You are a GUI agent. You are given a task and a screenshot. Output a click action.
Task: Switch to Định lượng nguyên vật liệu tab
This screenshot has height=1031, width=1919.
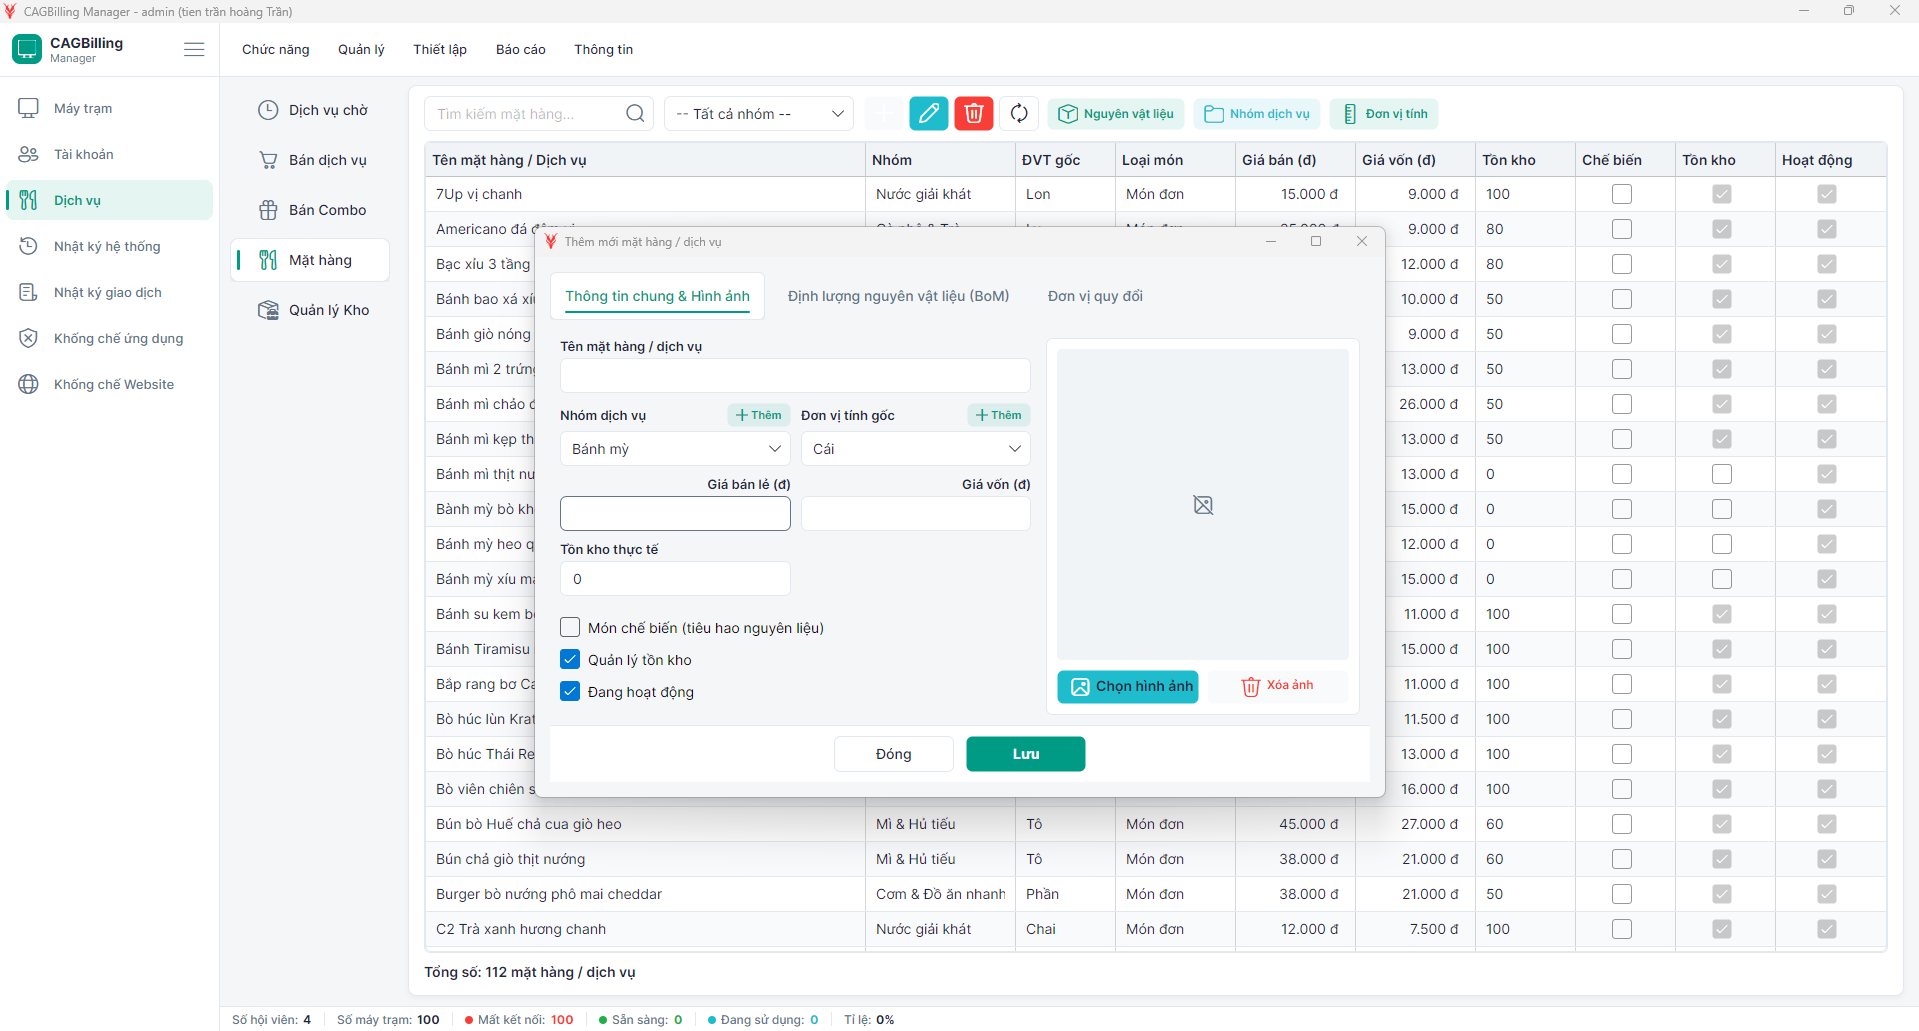pos(898,296)
